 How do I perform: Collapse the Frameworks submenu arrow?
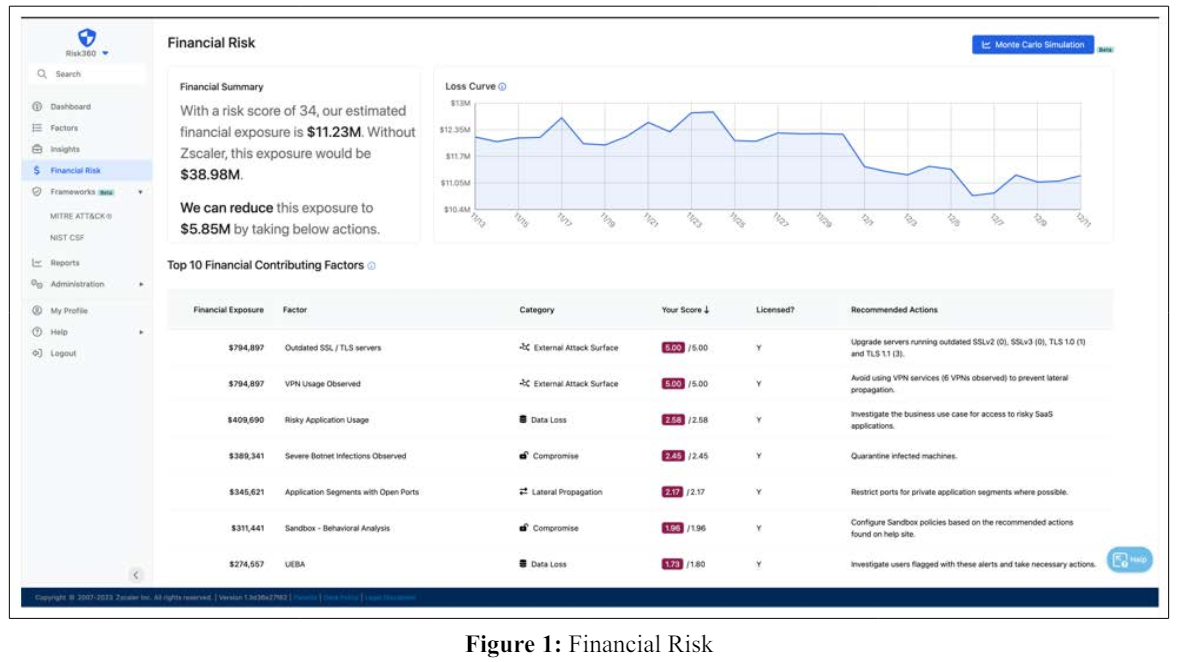coord(140,192)
